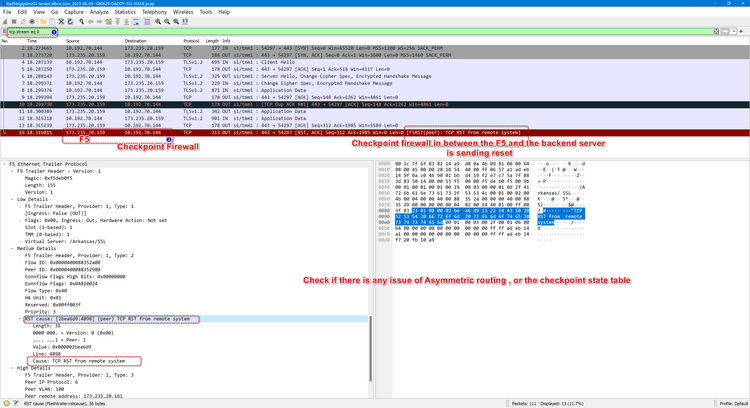Open the Go menu
Screen dimensions: 750x408
point(55,12)
